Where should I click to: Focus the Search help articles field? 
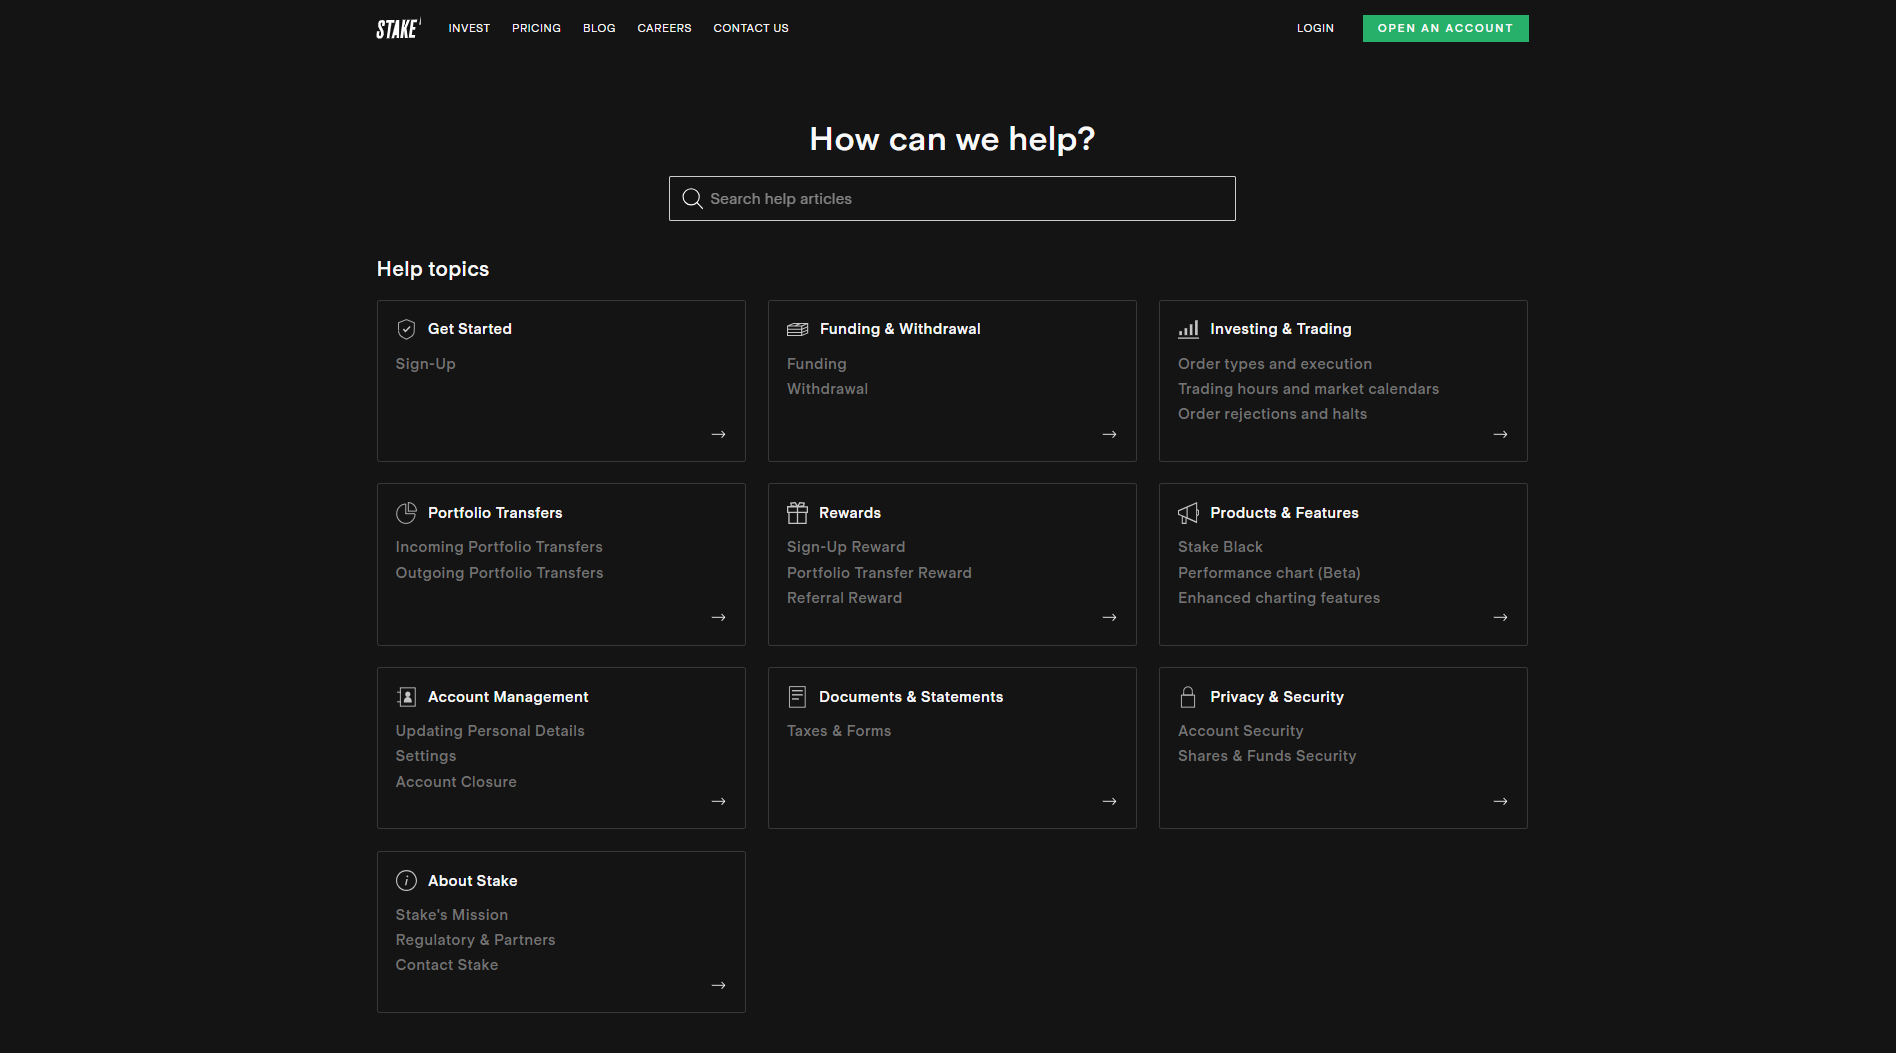(952, 199)
